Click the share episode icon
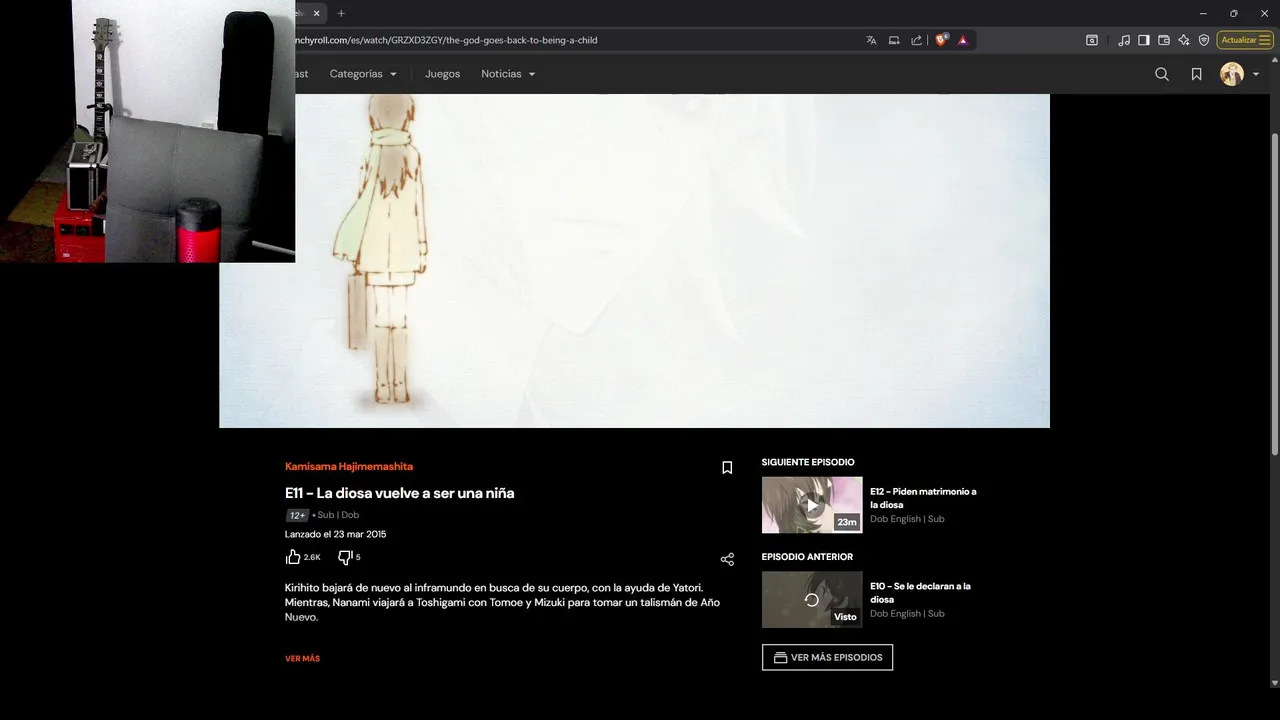 pyautogui.click(x=727, y=559)
